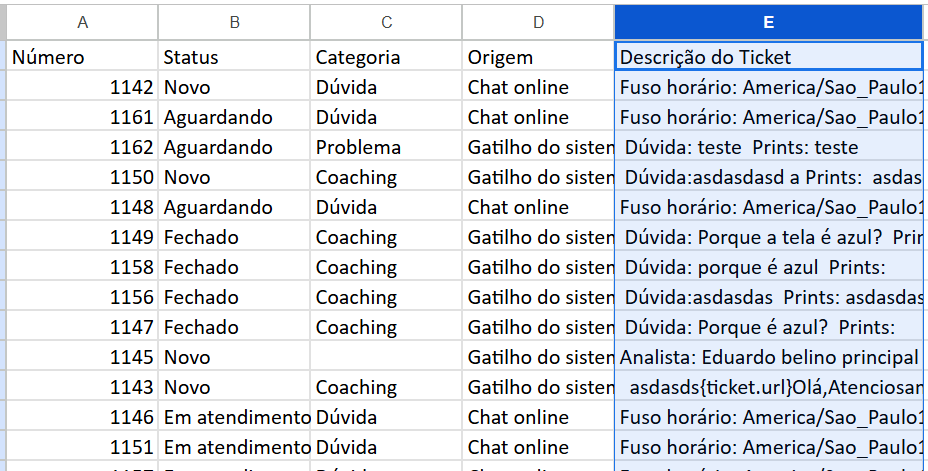Select the Origem header cell
Image resolution: width=928 pixels, height=471 pixels.
tap(539, 57)
